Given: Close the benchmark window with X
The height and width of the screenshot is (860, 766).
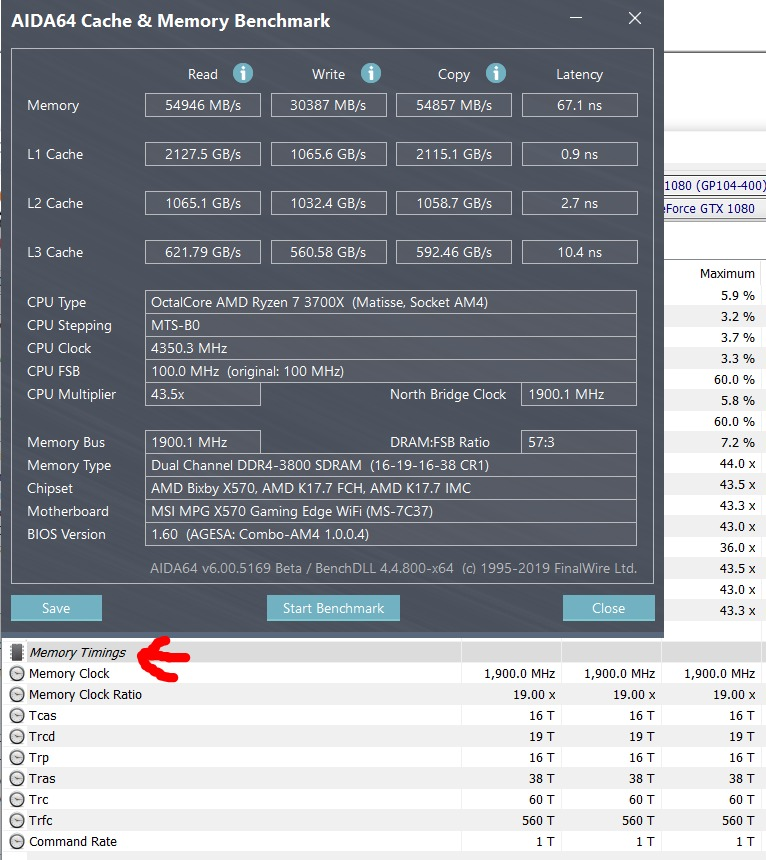Looking at the screenshot, I should 635,18.
